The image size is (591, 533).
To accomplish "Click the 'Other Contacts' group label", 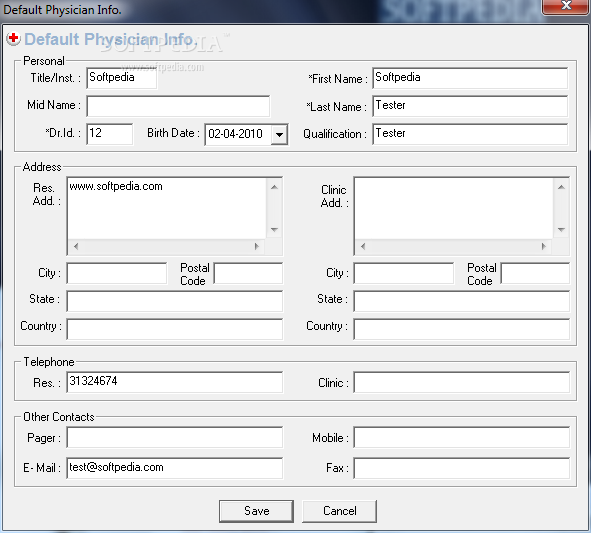I will 58,417.
